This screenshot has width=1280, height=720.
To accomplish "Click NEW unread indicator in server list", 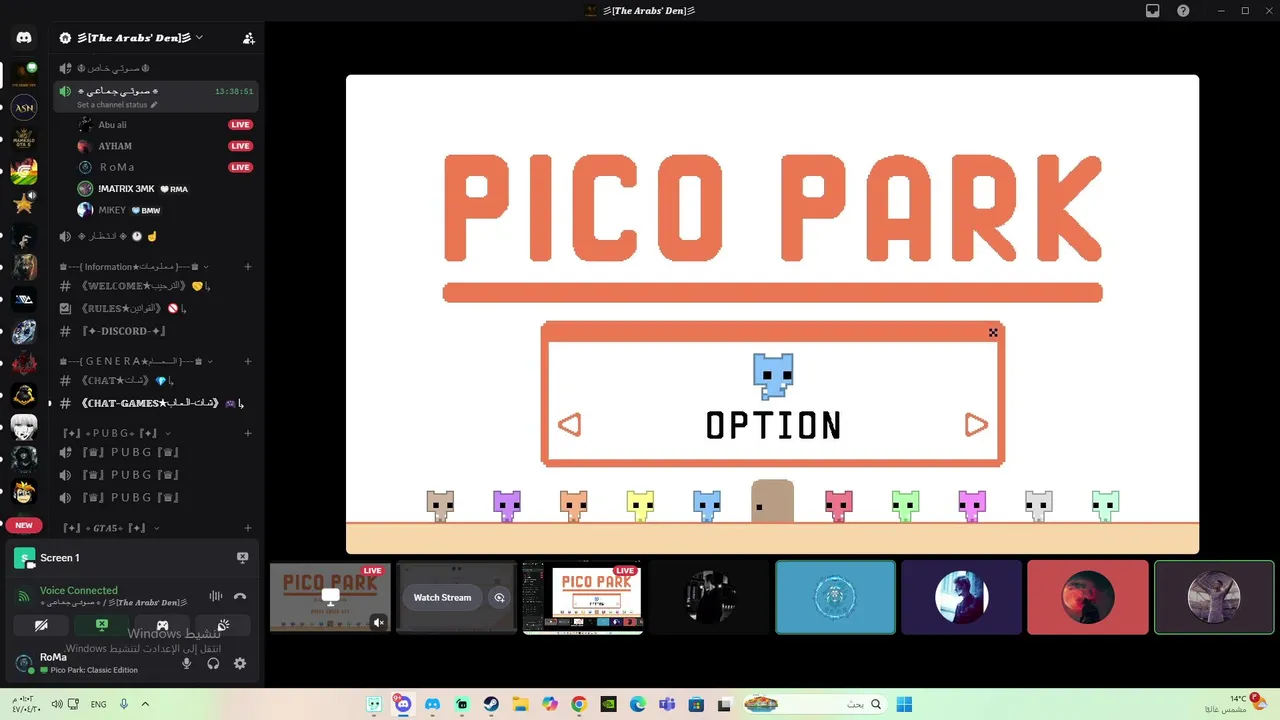I will tap(24, 525).
